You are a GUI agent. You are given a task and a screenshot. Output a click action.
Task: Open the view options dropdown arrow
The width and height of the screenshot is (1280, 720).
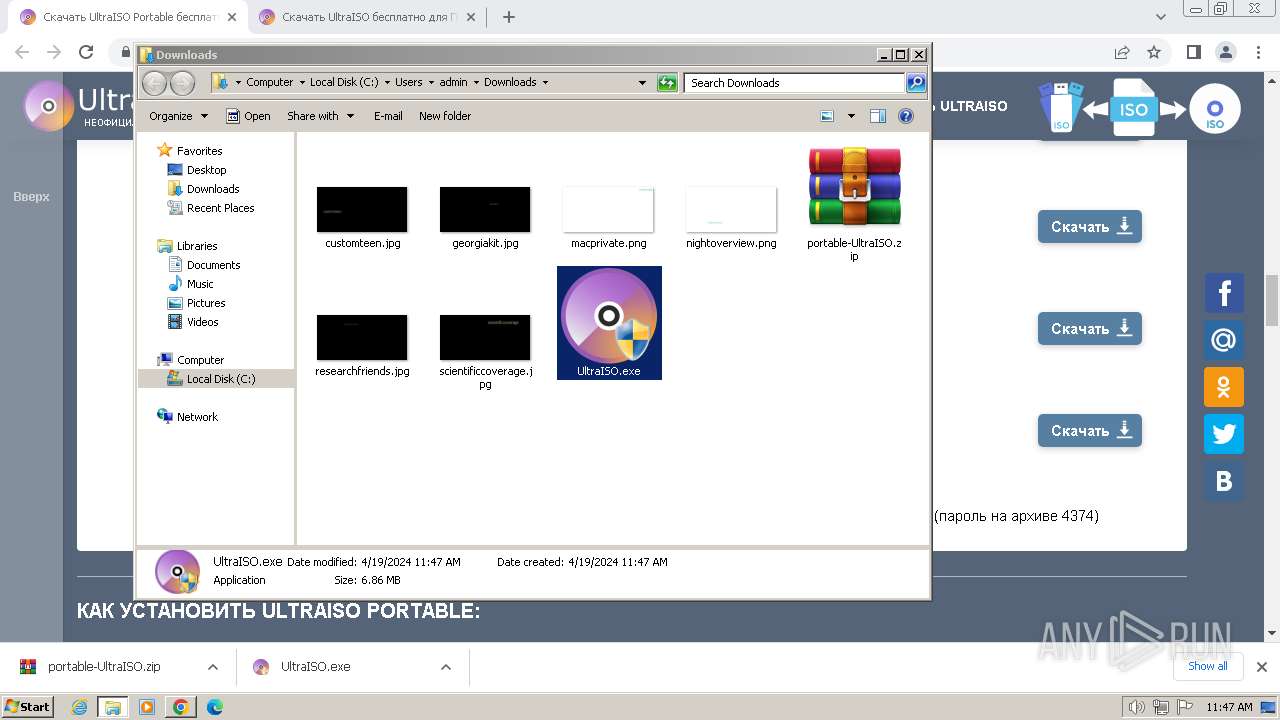tap(851, 116)
